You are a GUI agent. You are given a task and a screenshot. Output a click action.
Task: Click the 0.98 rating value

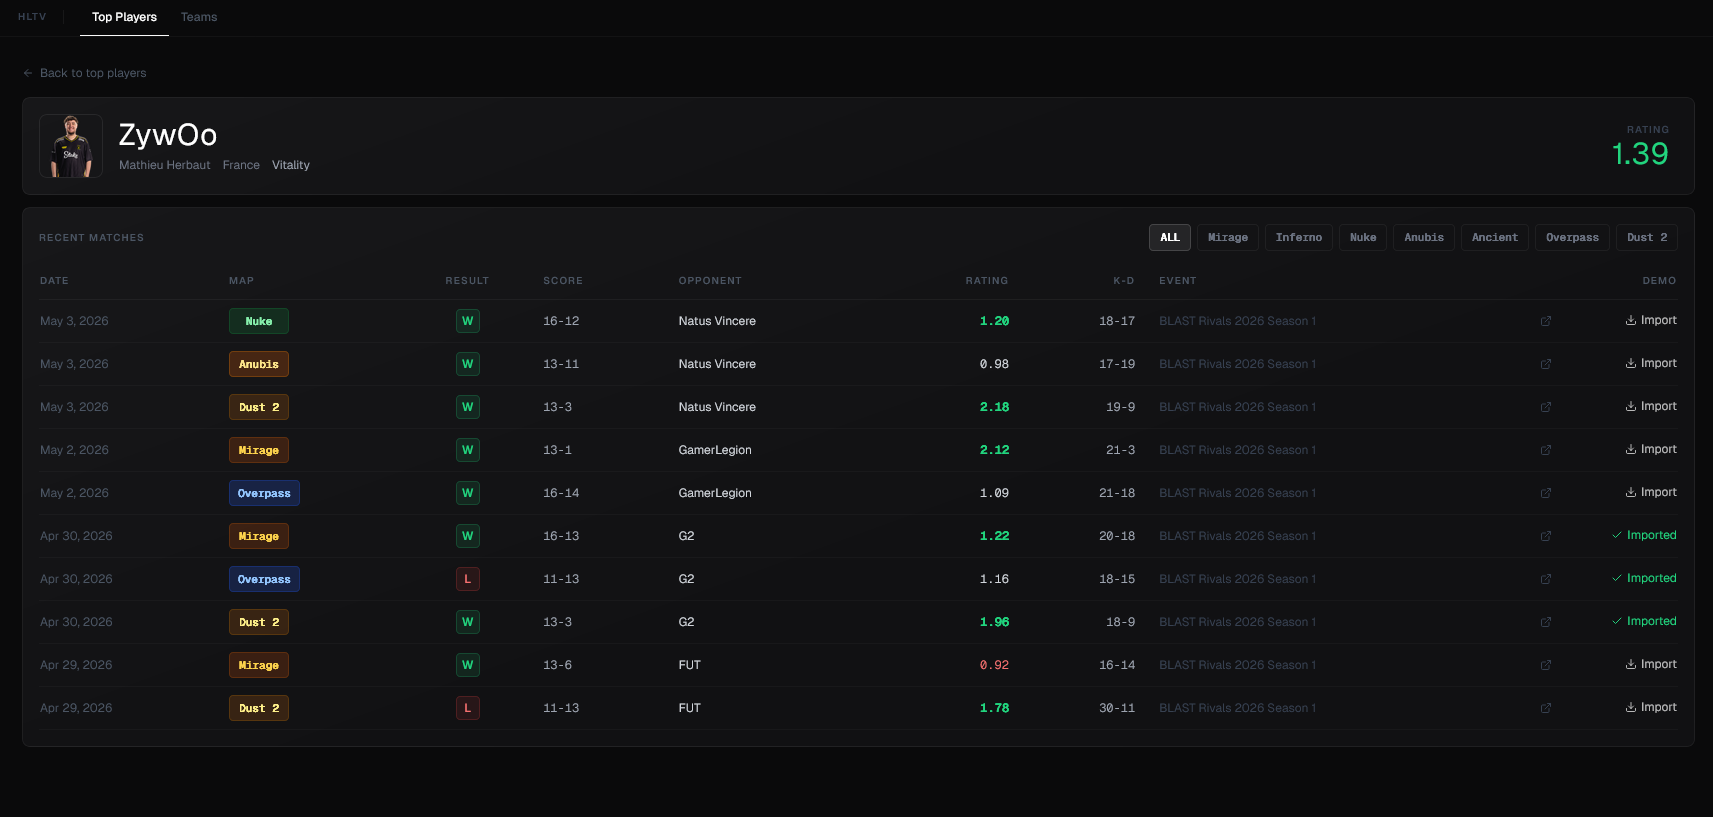[994, 364]
